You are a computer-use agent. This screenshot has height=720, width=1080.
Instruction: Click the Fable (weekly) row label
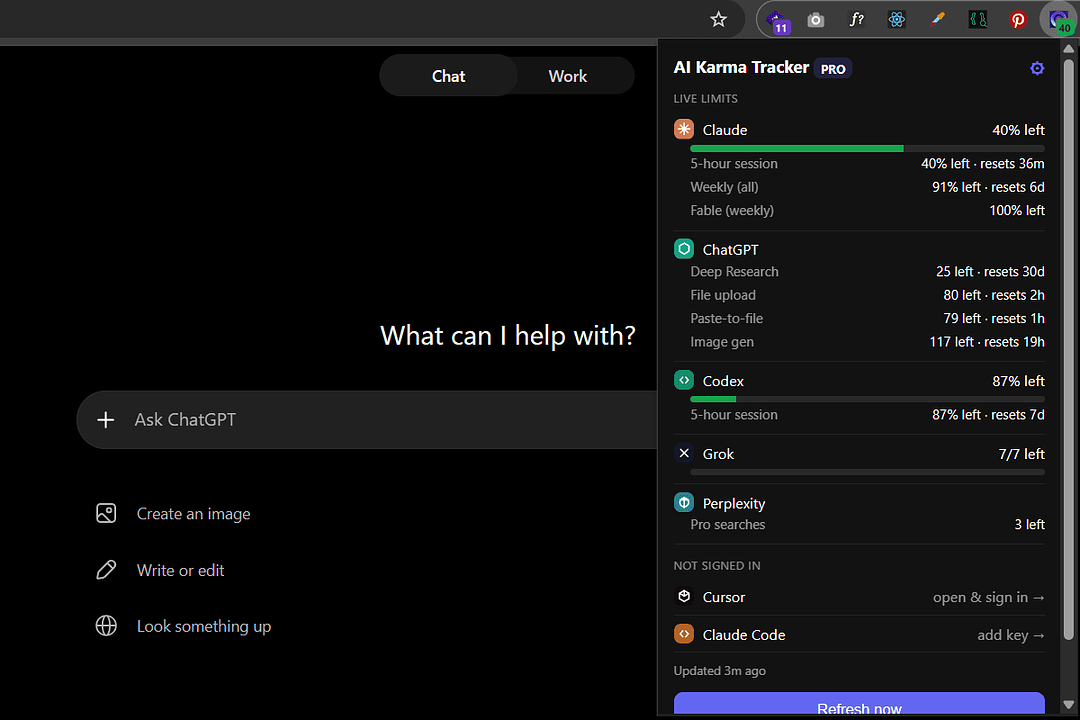[731, 211]
